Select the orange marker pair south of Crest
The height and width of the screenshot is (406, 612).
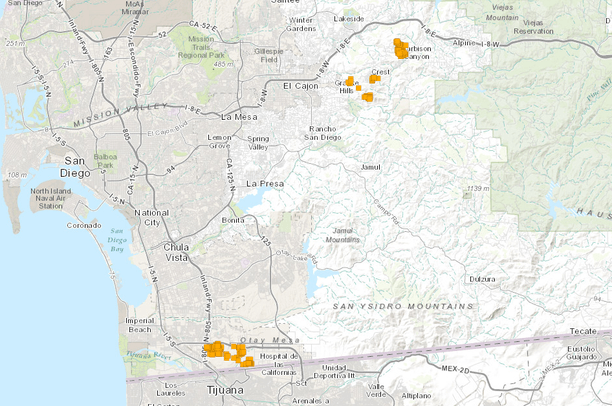coord(367,97)
